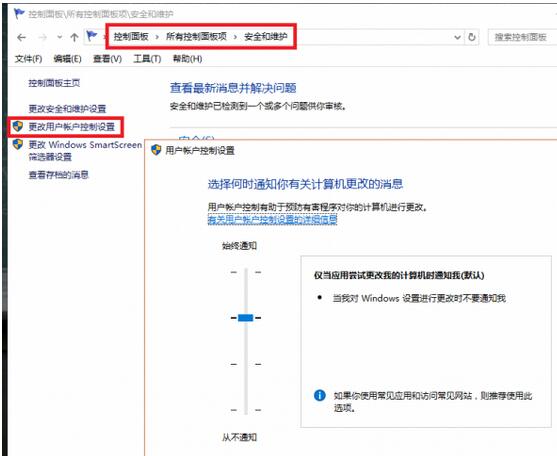This screenshot has height=456, width=557.
Task: Open the 工具(T) menu
Action: pyautogui.click(x=147, y=59)
